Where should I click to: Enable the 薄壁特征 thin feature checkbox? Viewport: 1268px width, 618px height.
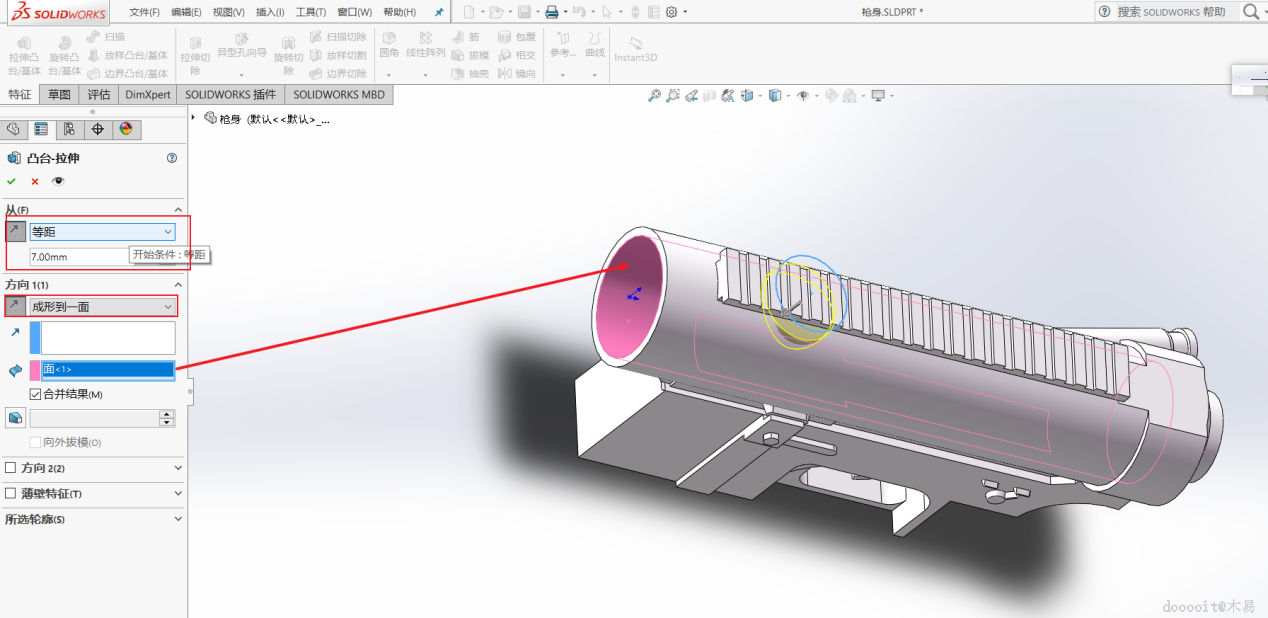11,493
